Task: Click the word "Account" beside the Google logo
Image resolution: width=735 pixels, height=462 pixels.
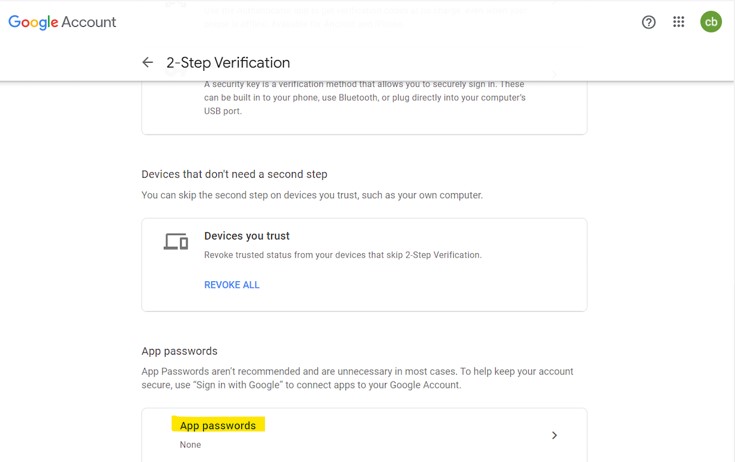Action: pyautogui.click(x=90, y=22)
